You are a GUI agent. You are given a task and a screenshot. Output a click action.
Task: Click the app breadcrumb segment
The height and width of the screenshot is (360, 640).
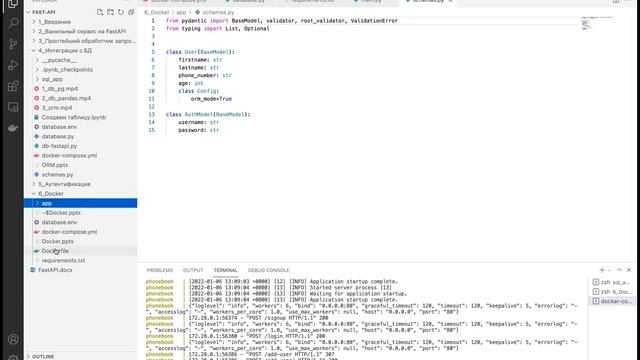181,12
